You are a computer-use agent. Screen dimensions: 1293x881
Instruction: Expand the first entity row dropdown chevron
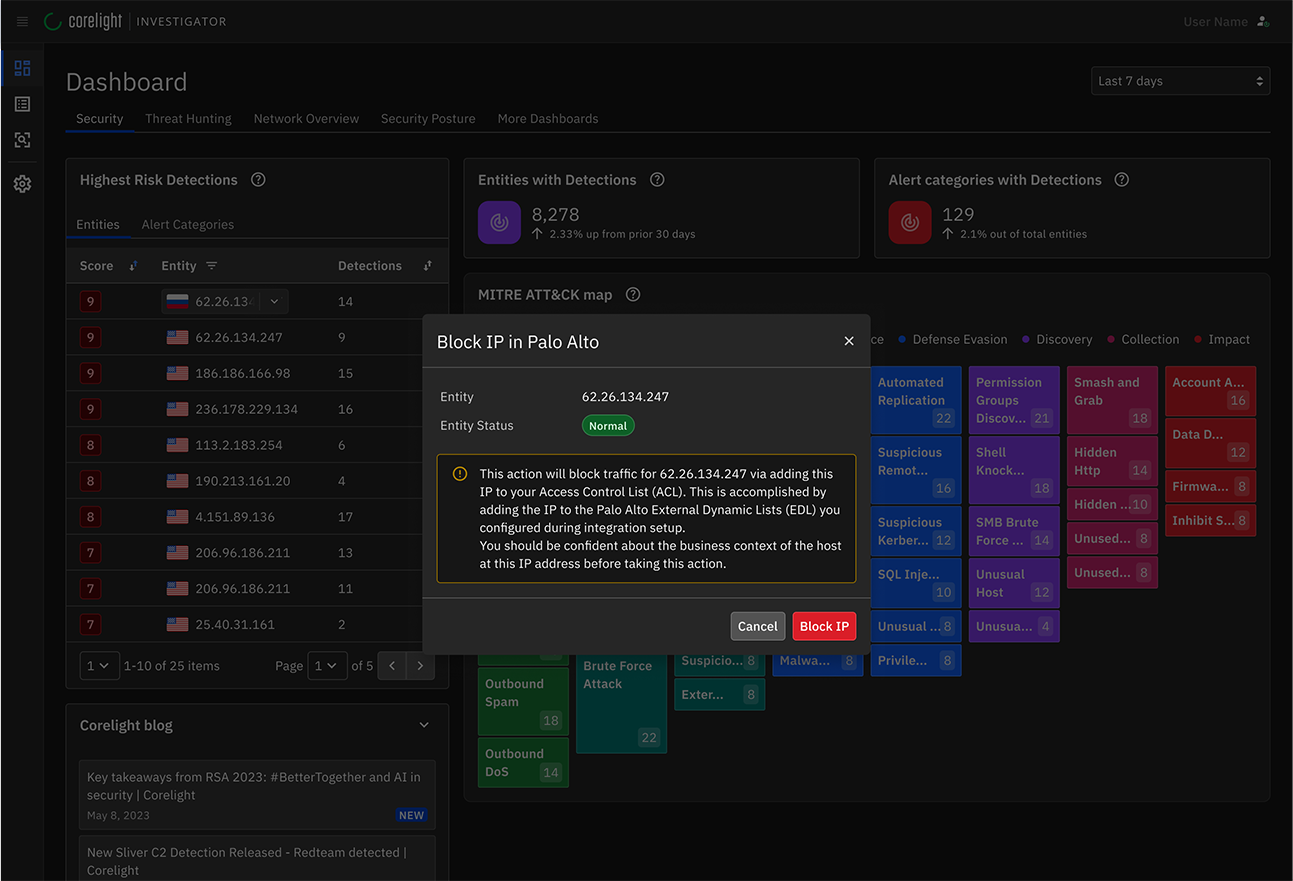(275, 301)
